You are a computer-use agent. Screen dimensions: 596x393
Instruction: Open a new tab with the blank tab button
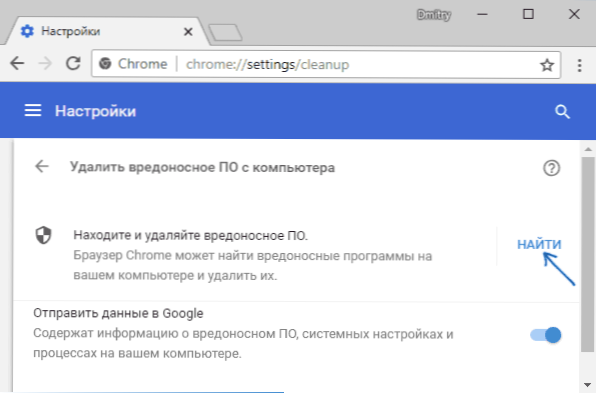[x=225, y=33]
